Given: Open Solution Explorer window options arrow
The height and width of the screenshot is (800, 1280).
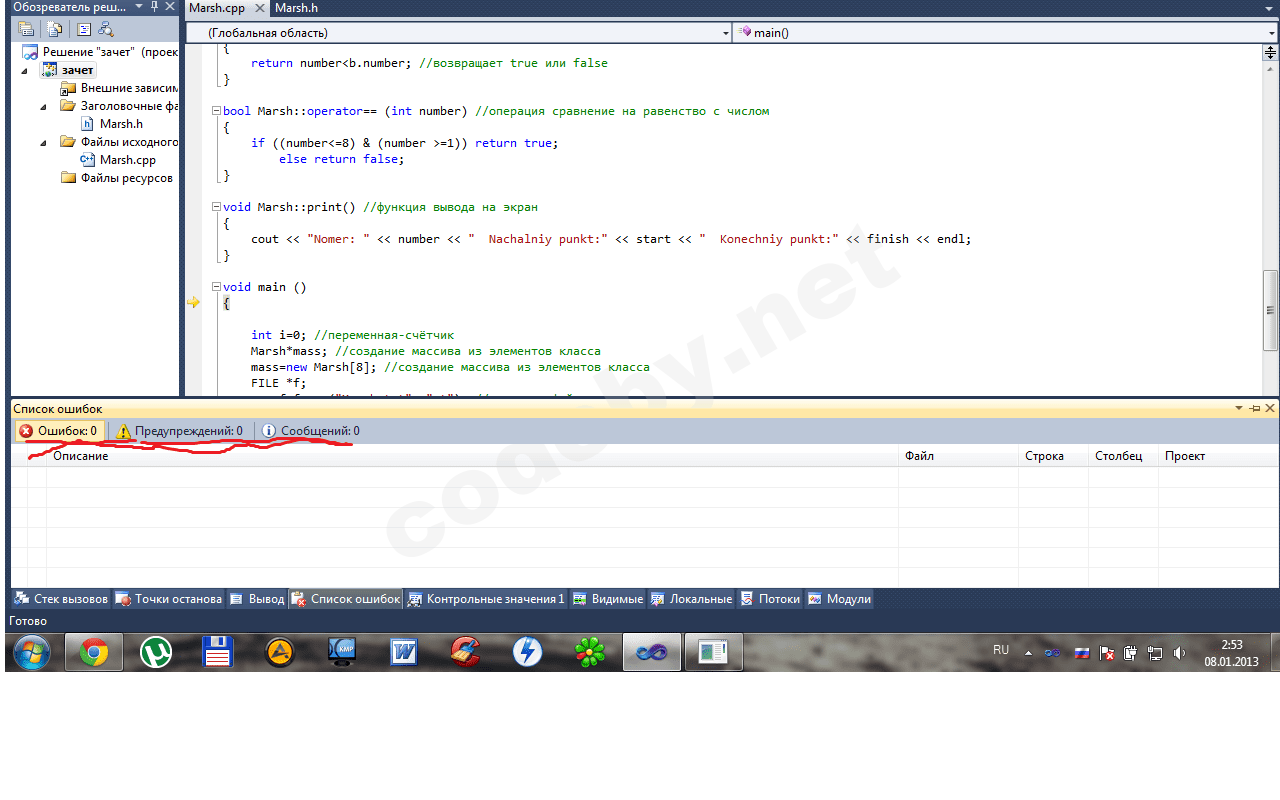Looking at the screenshot, I should [x=139, y=7].
